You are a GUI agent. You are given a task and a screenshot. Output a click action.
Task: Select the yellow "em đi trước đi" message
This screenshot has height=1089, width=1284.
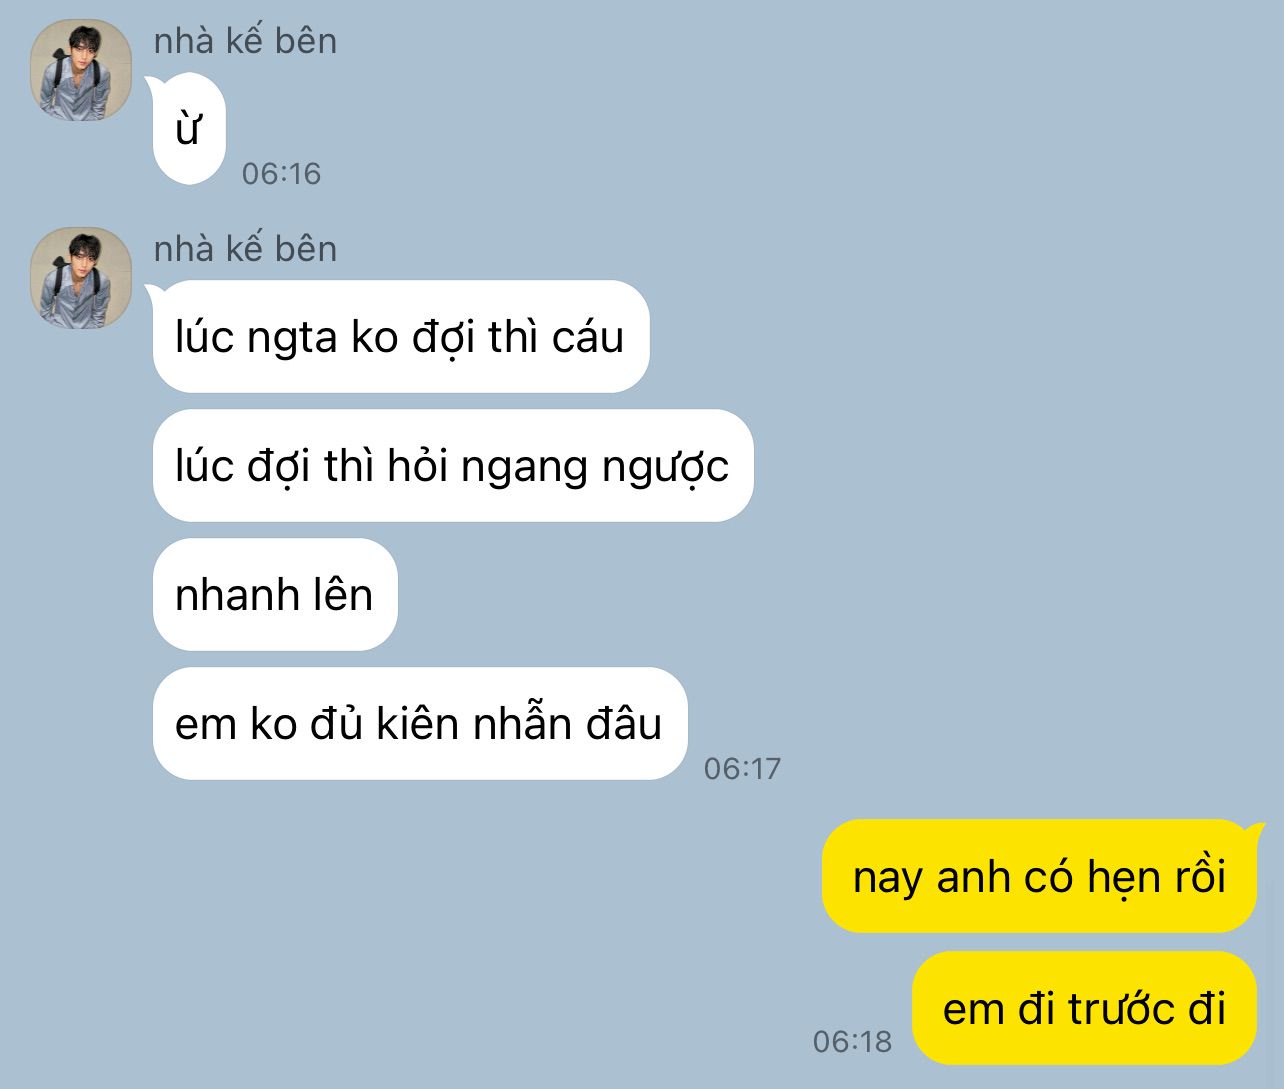1084,1009
